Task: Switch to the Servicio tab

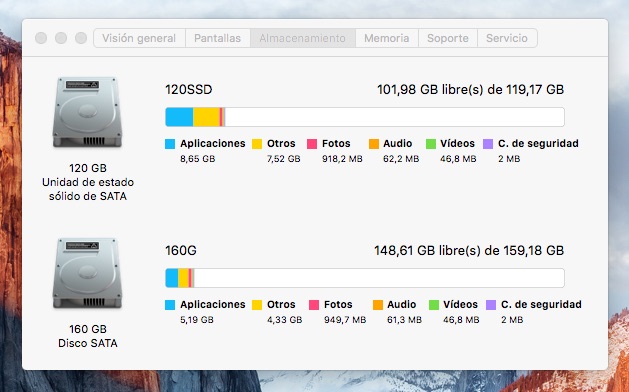Action: pos(507,38)
